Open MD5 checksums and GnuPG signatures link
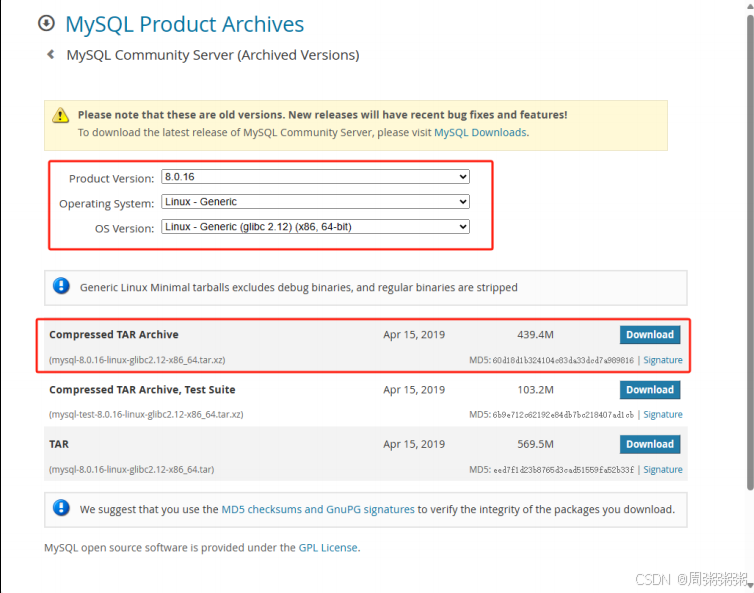This screenshot has height=593, width=754. pyautogui.click(x=317, y=509)
